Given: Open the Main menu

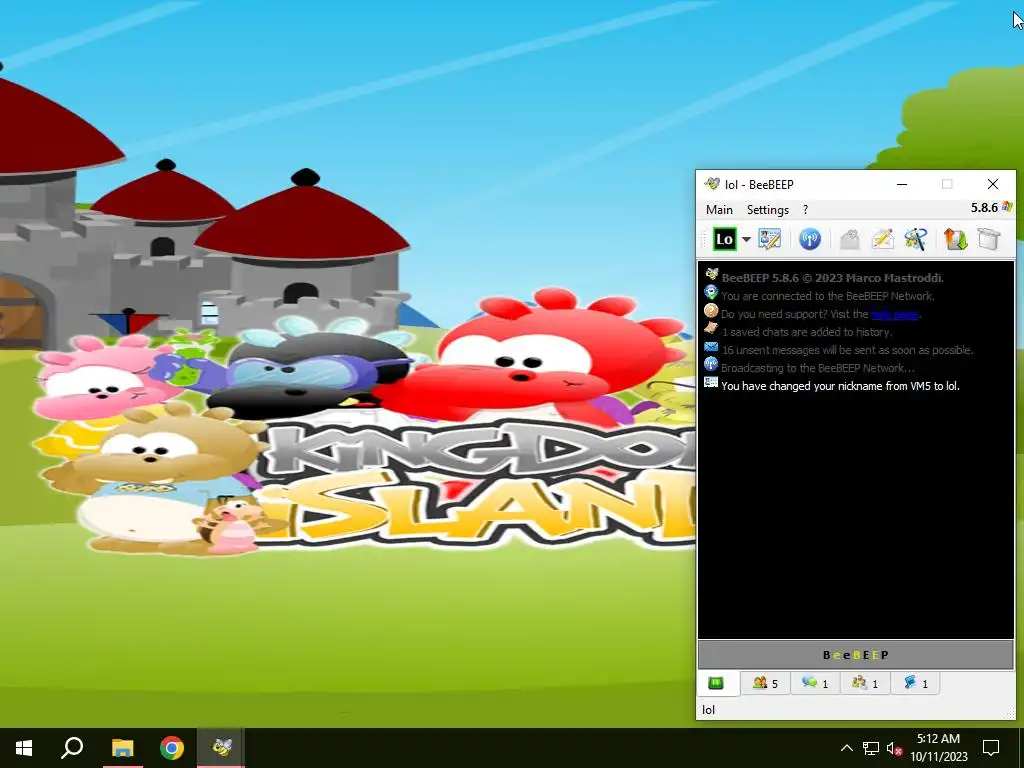Looking at the screenshot, I should tap(719, 210).
